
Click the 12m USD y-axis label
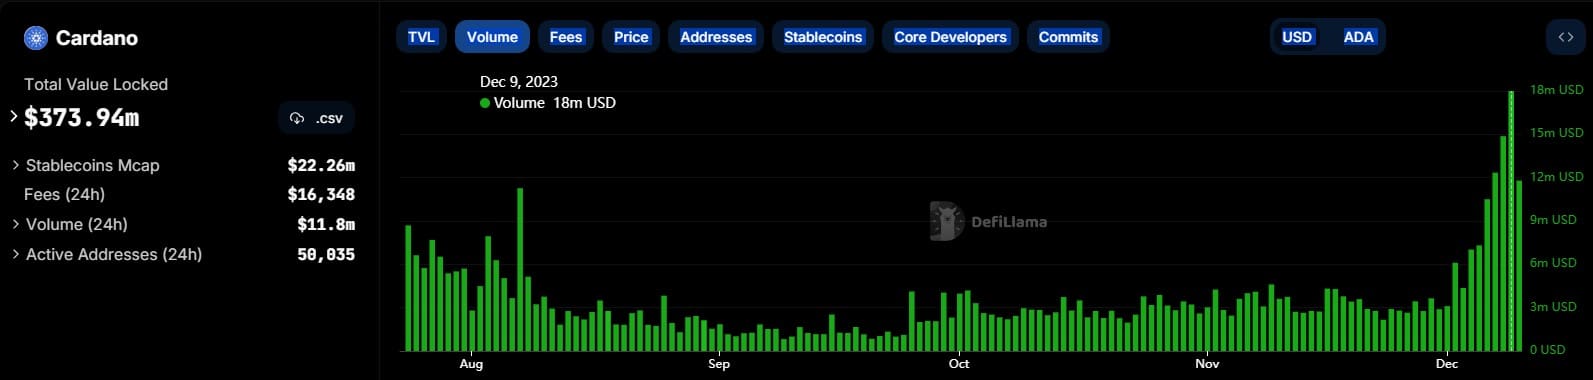[x=1557, y=177]
